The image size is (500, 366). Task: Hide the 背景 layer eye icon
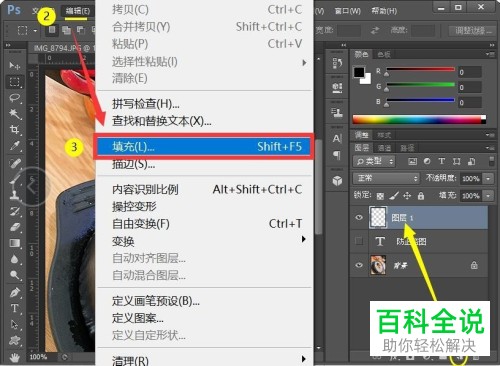[359, 265]
